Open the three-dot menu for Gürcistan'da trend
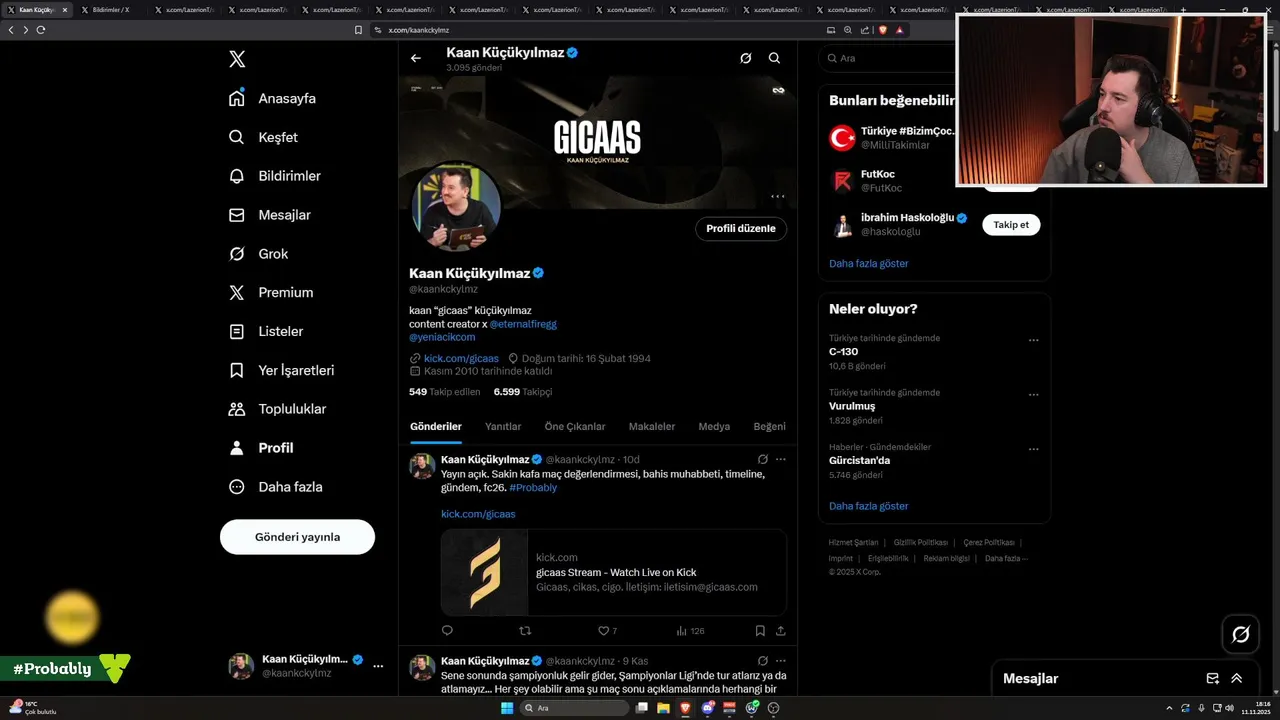 coord(1034,448)
